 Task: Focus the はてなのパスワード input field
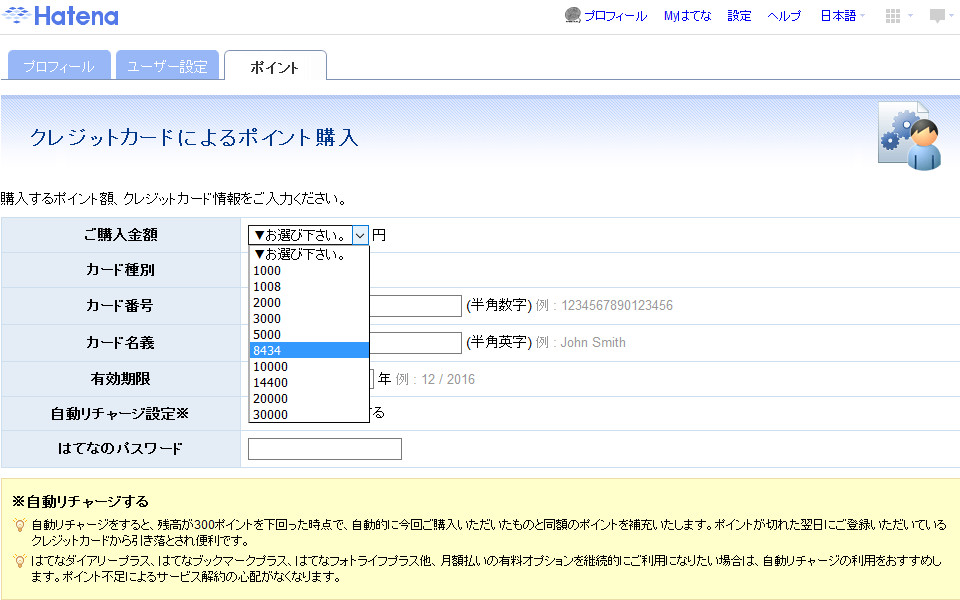click(x=324, y=449)
